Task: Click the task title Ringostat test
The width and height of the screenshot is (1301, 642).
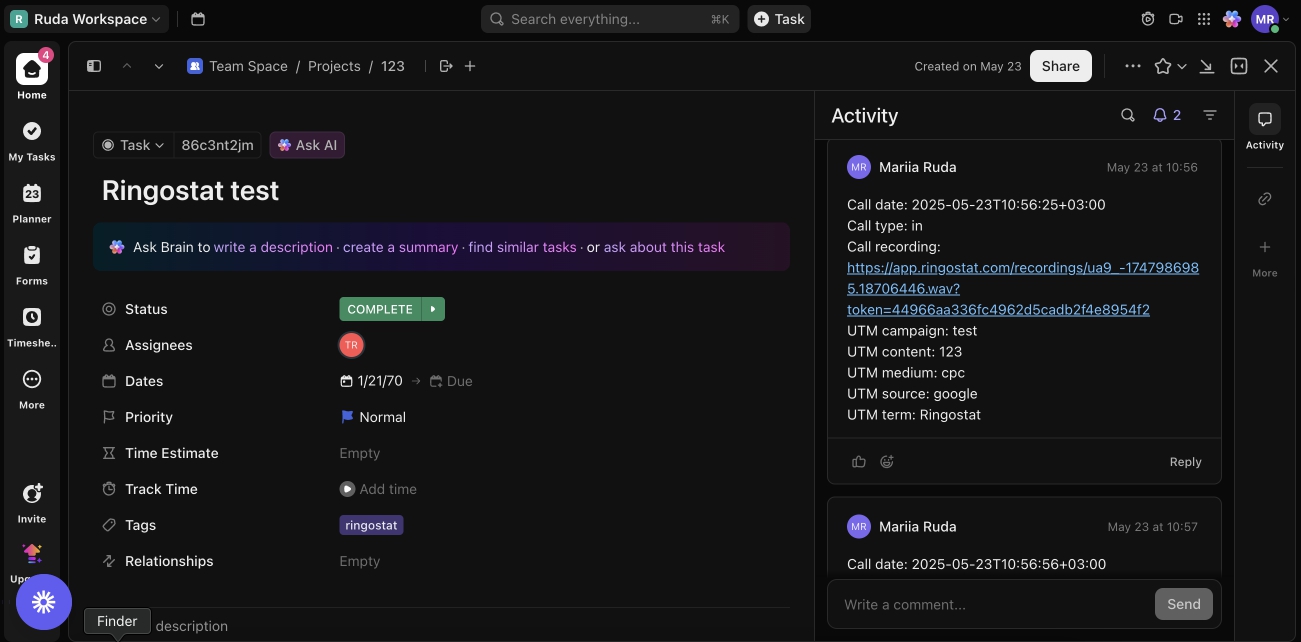Action: 191,190
